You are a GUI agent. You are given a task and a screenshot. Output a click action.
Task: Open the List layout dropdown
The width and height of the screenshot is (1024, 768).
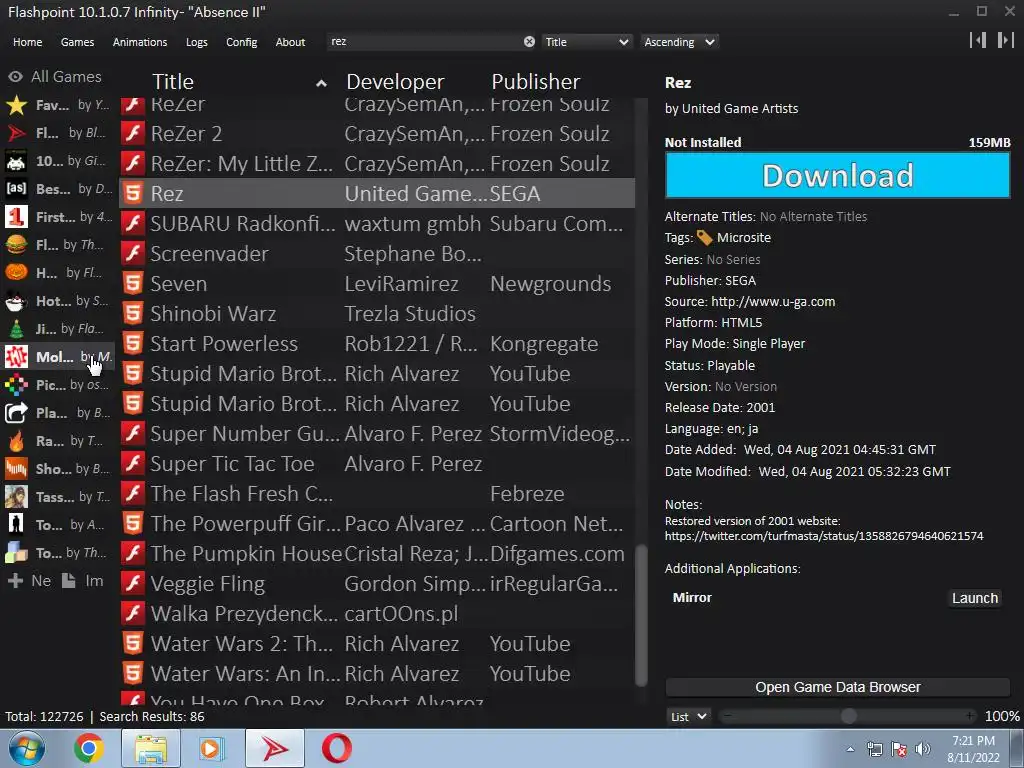coord(688,716)
